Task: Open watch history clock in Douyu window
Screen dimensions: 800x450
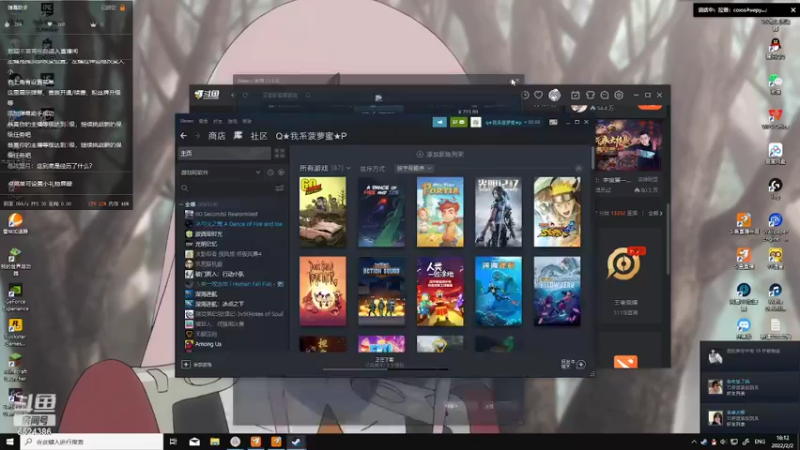Action: pos(524,95)
